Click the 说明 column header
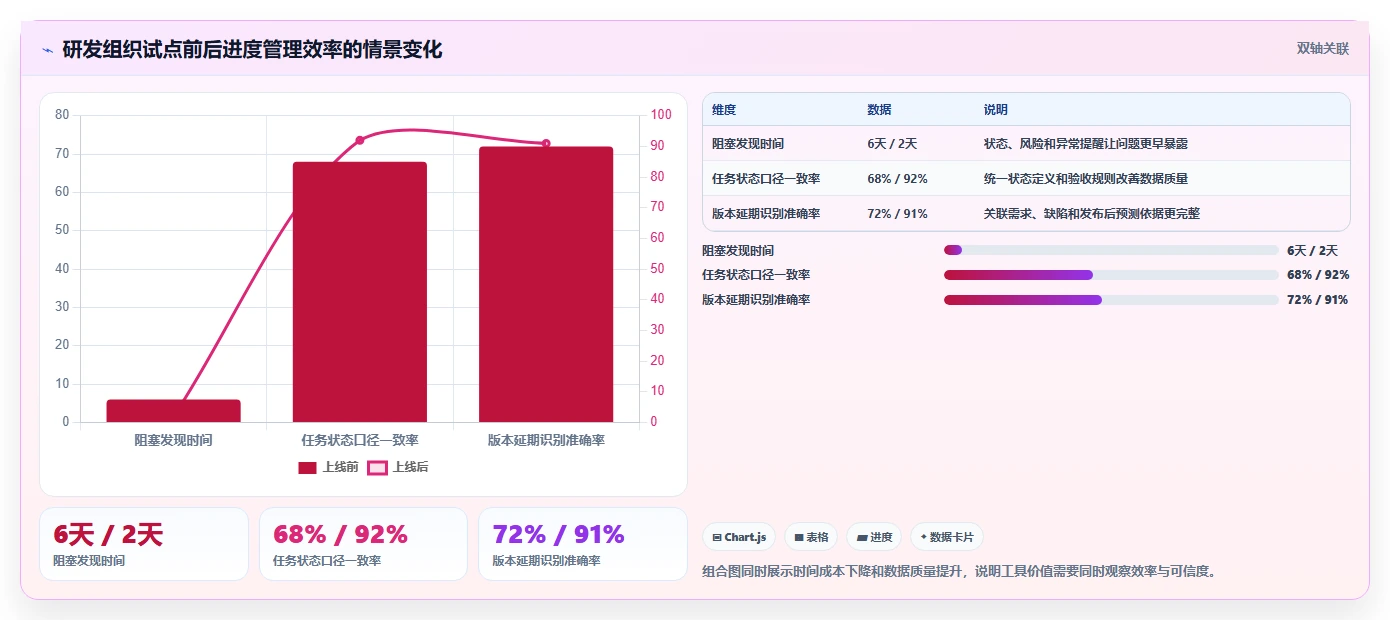 (x=996, y=110)
